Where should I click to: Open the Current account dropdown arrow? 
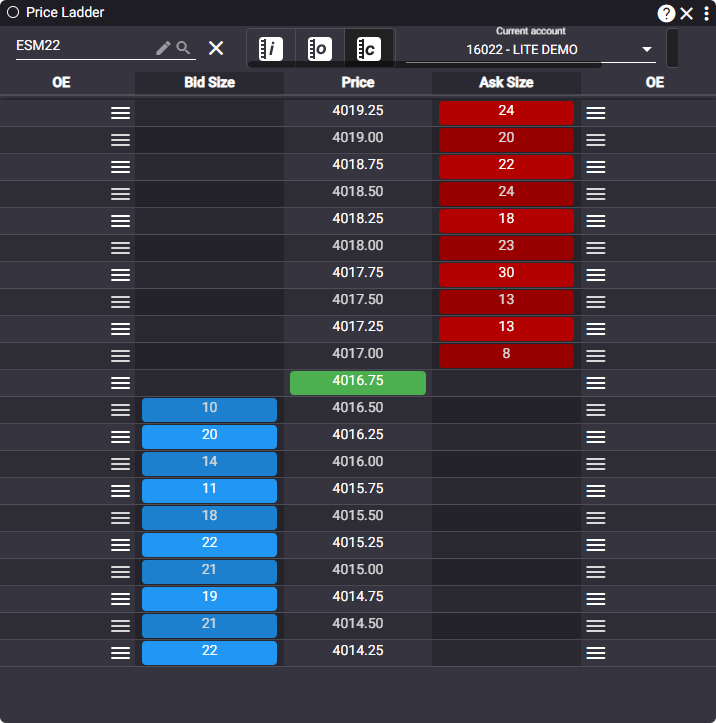(647, 49)
